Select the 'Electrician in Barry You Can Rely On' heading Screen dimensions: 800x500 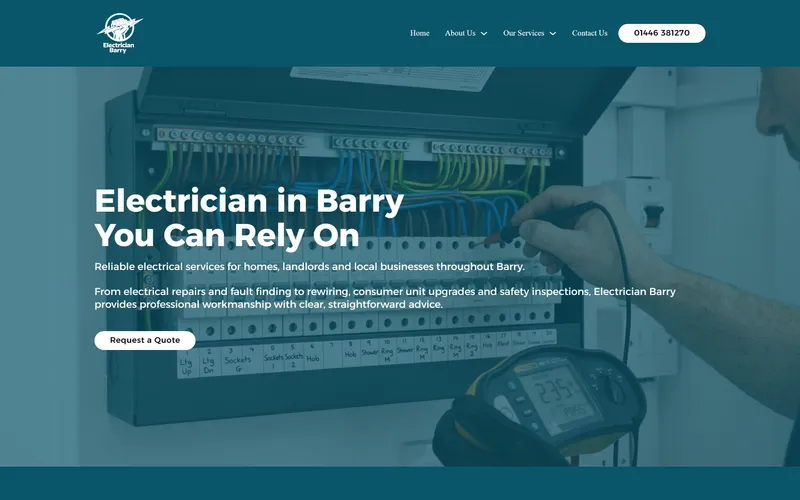(249, 218)
